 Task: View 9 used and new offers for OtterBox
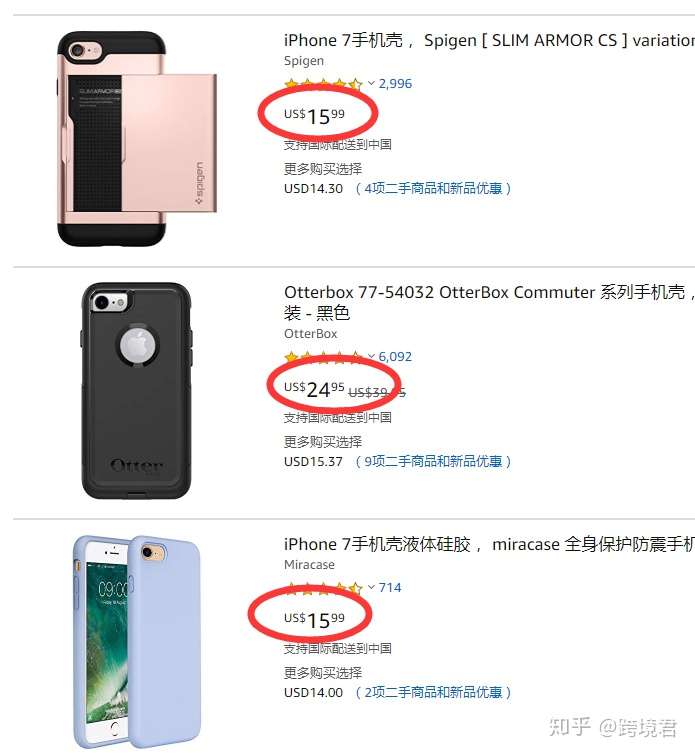click(433, 461)
